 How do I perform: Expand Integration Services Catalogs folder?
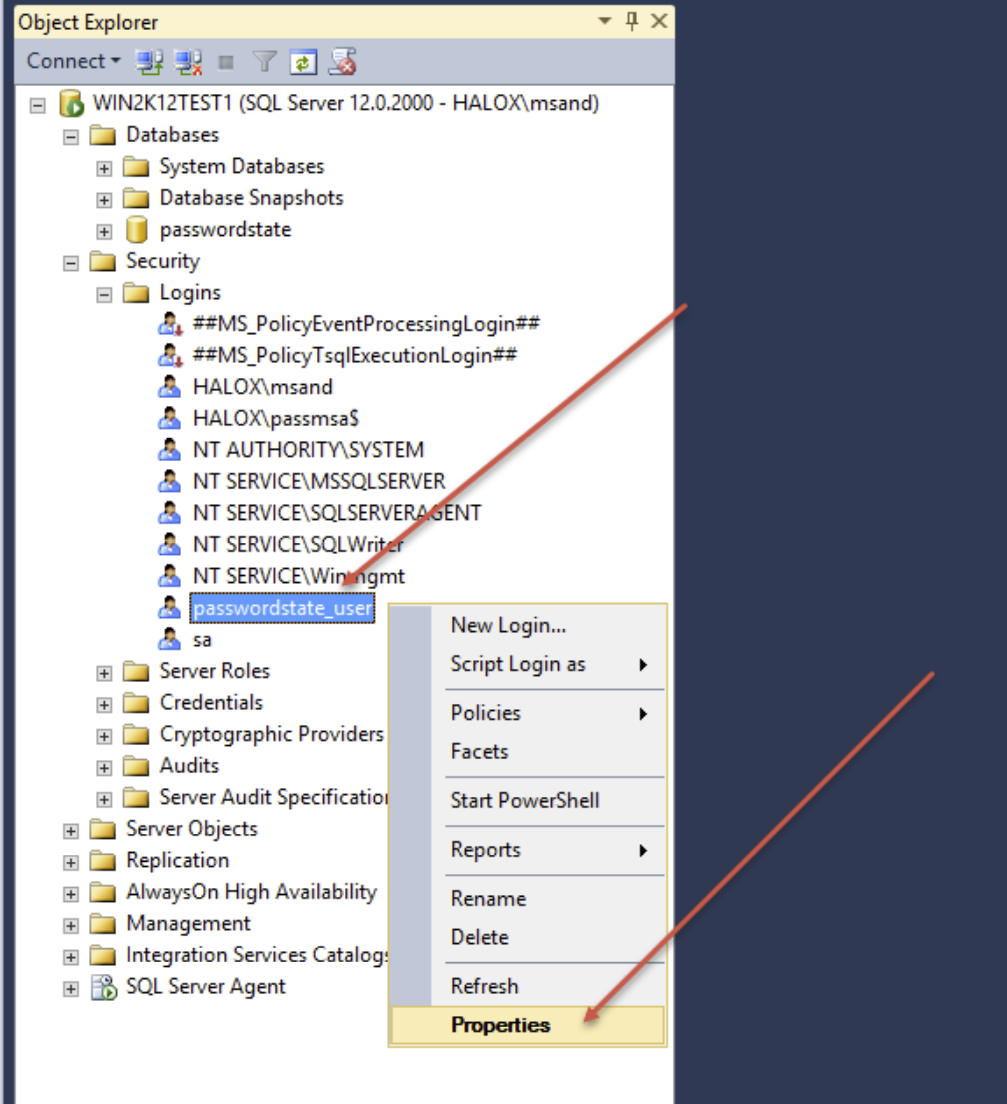coord(71,958)
